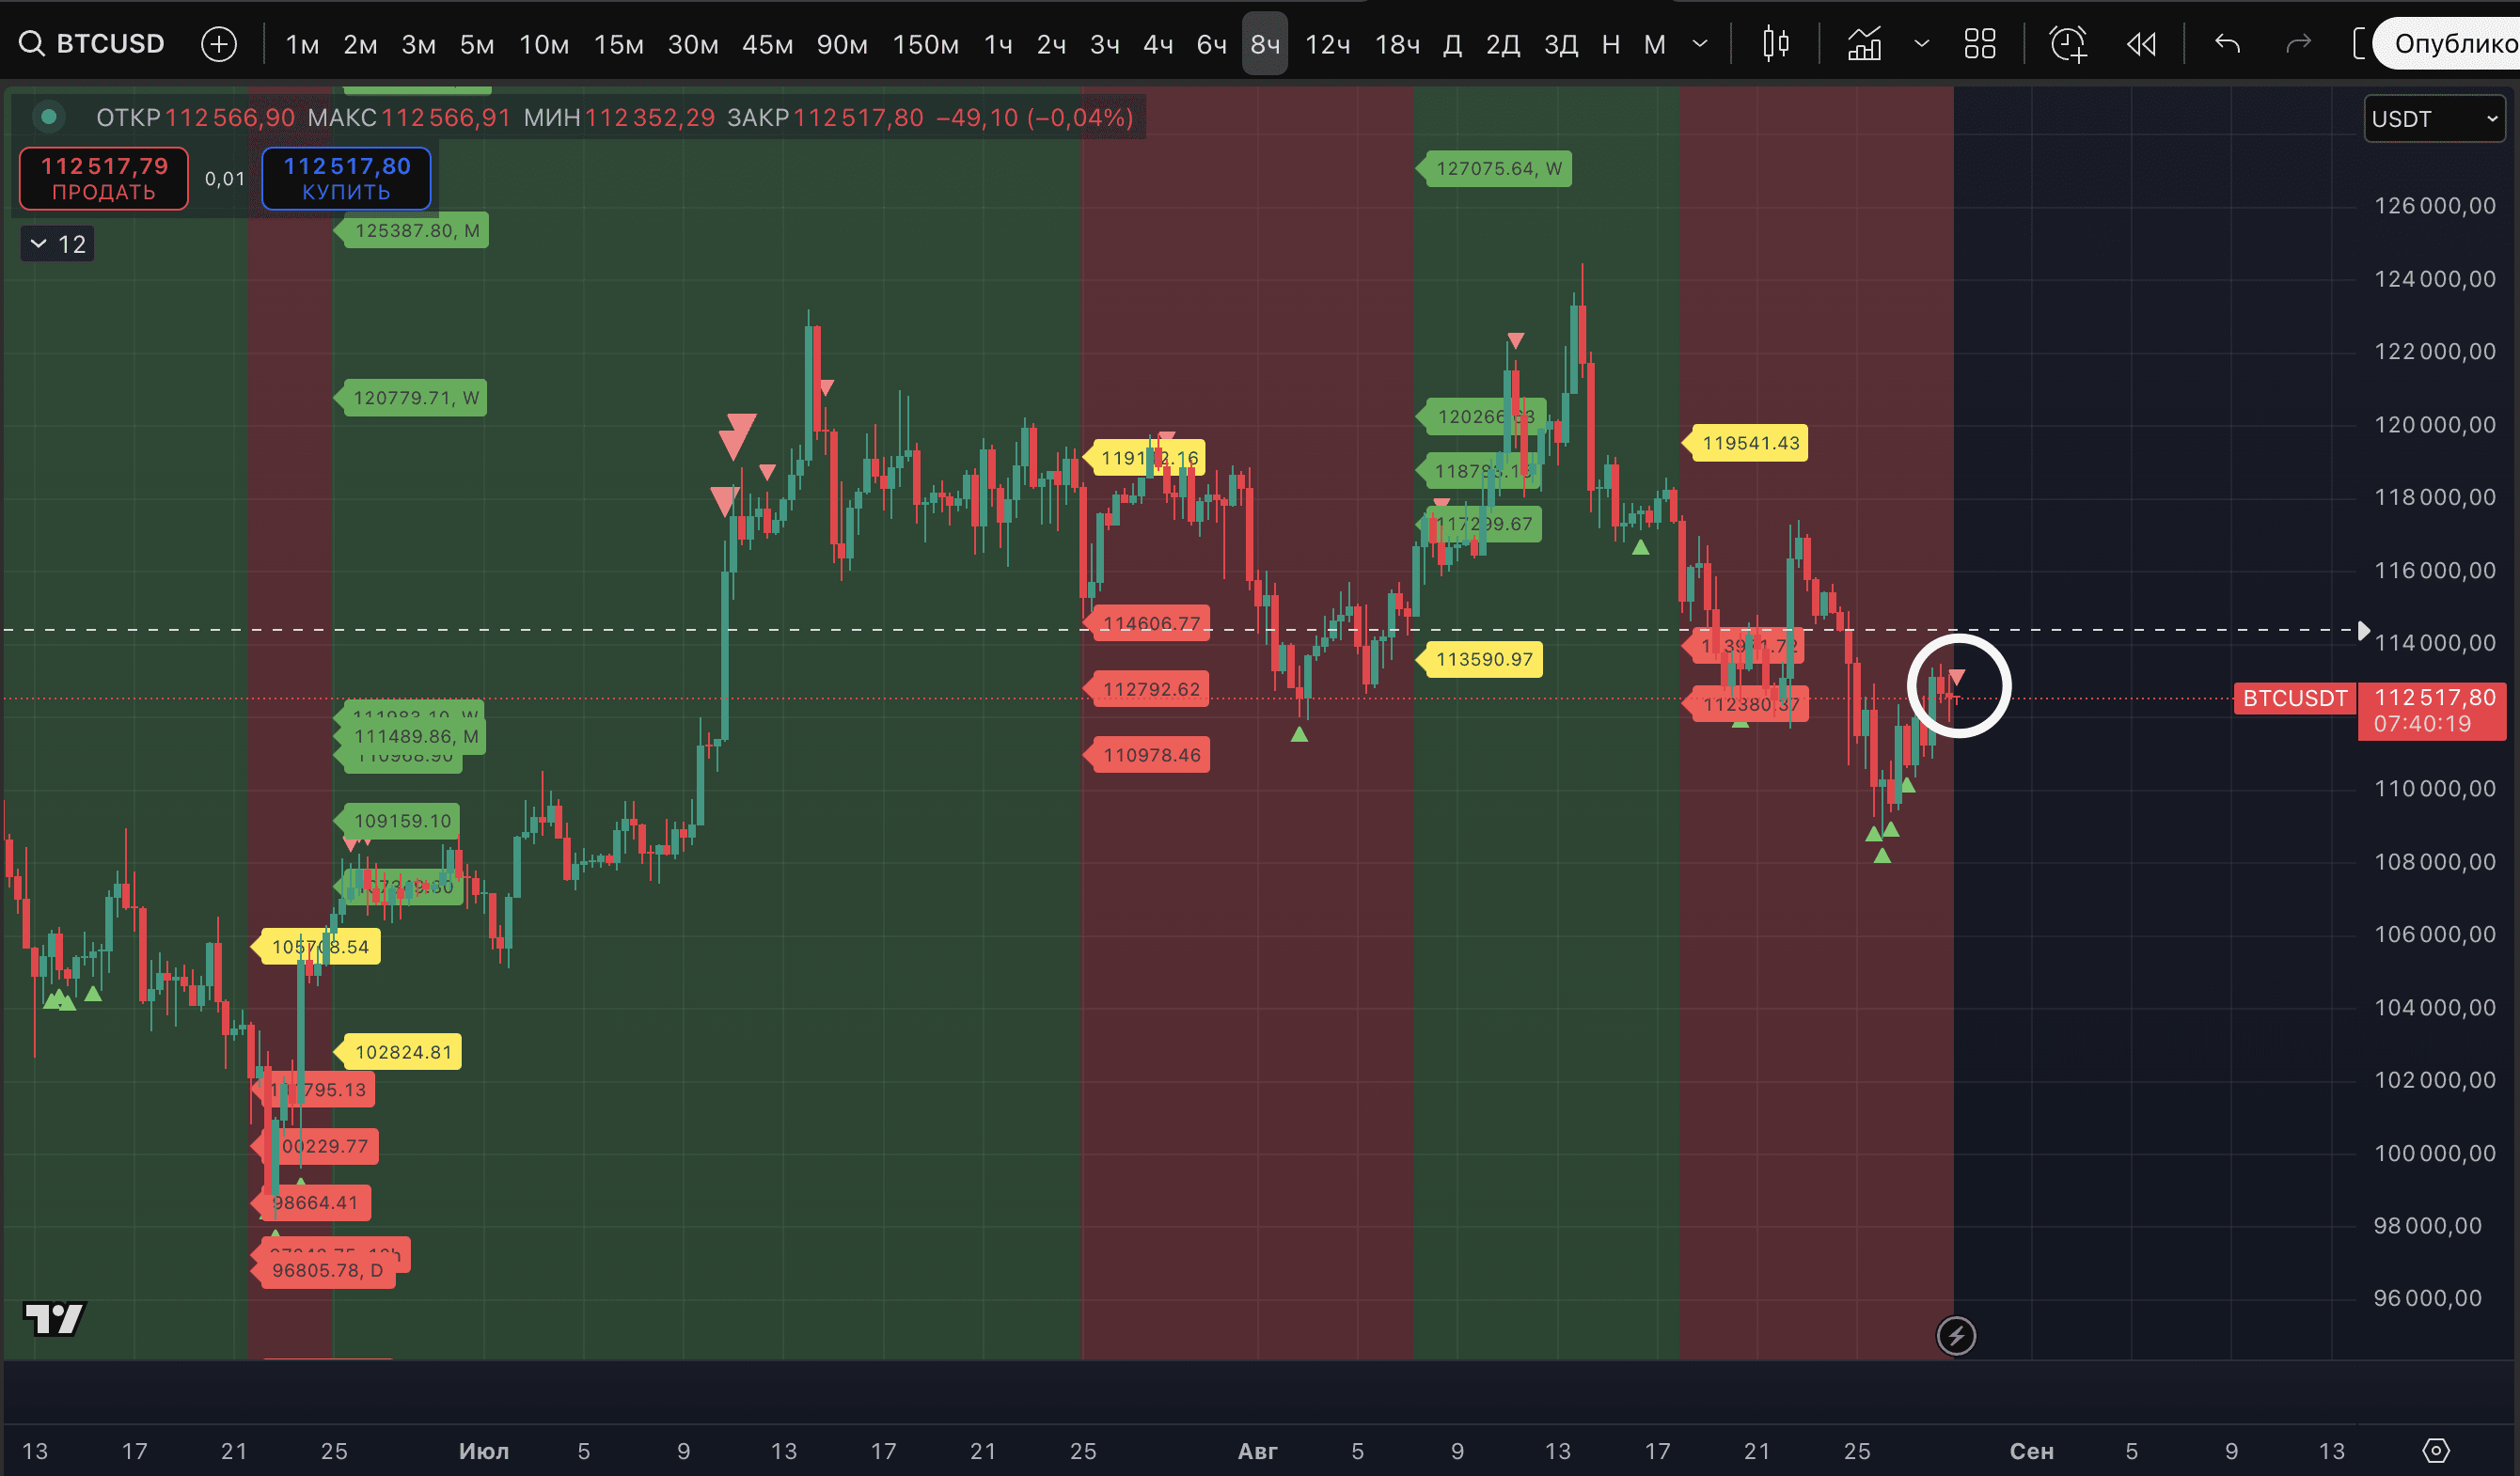
Task: Collapse the 12 indicators legend
Action: (x=58, y=244)
